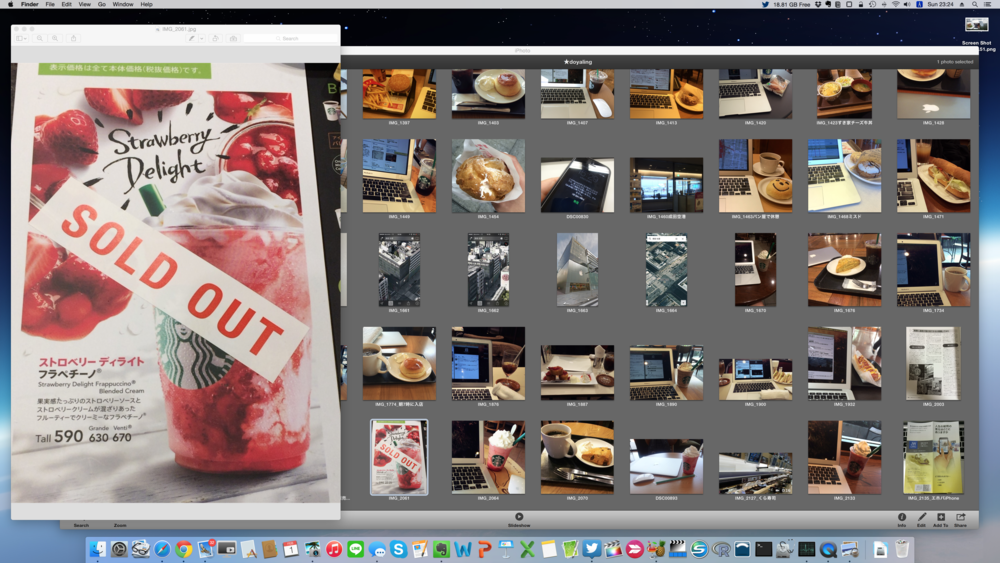Click the doyaling album title in iPhoto
This screenshot has width=1000, height=563.
[578, 62]
